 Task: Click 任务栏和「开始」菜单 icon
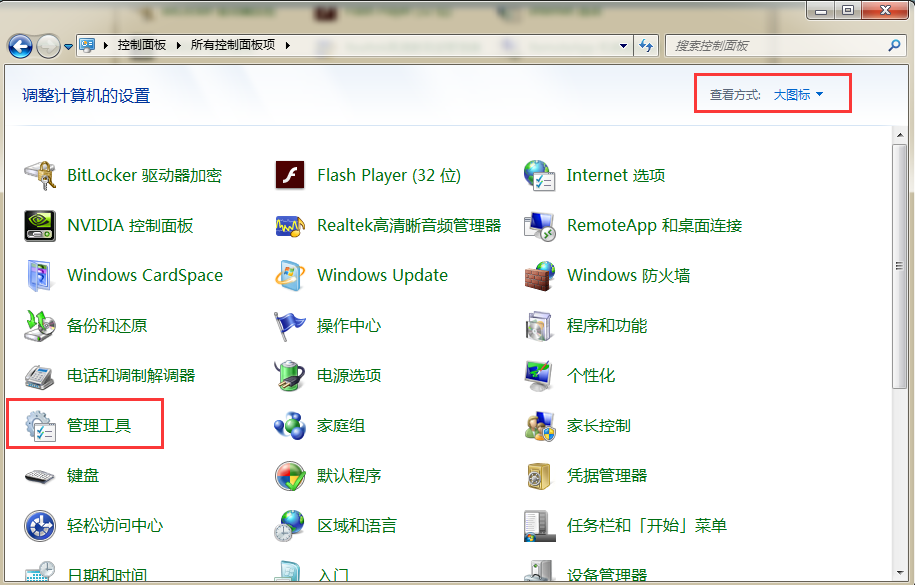pos(539,526)
